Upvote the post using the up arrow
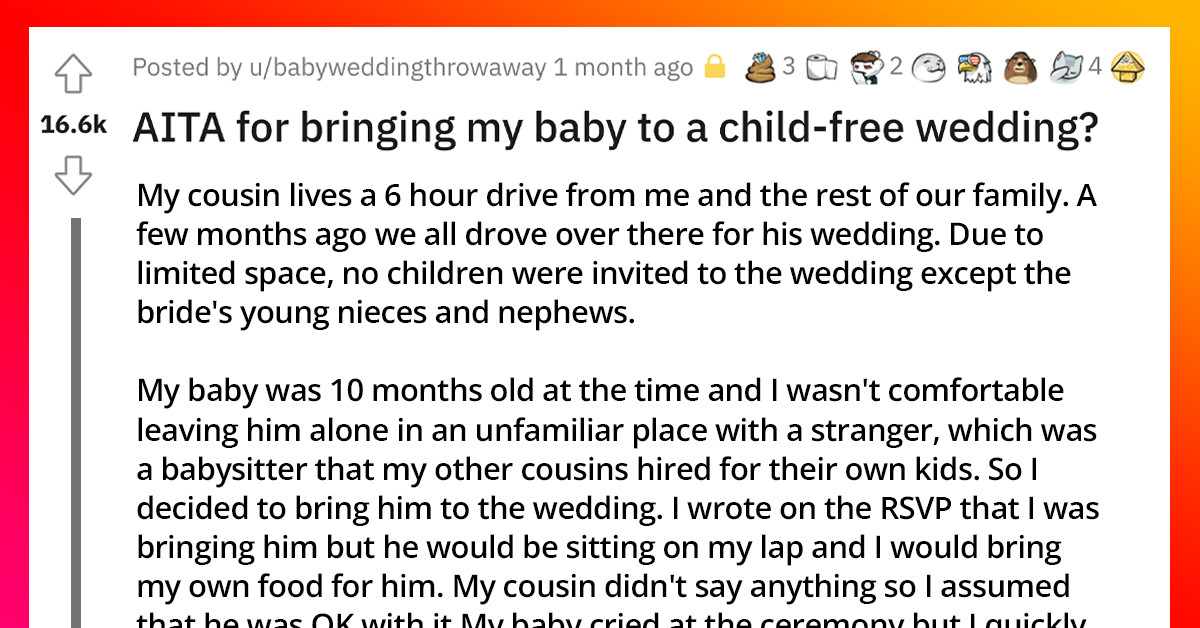This screenshot has height=628, width=1200. pos(72,72)
